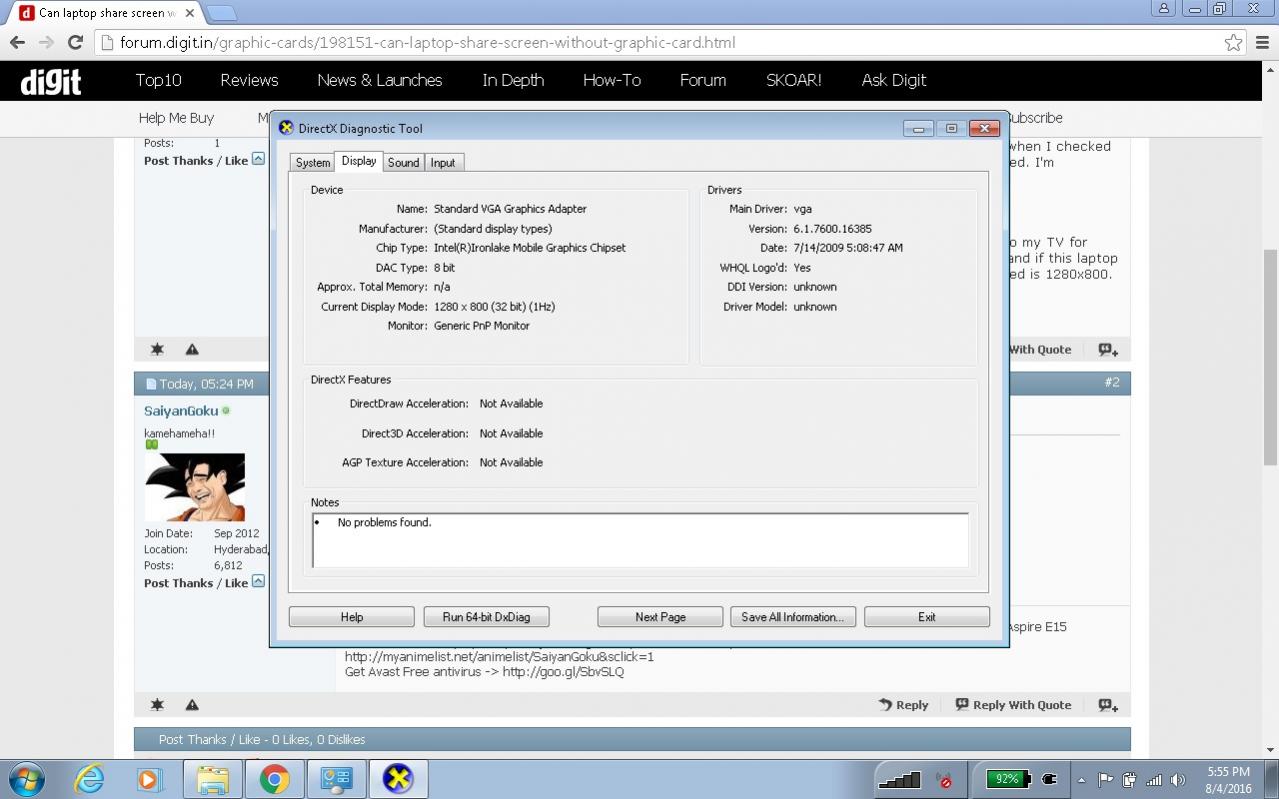Click the DirectX Diagnostic taskbar icon
Image resolution: width=1279 pixels, height=799 pixels.
pos(398,779)
